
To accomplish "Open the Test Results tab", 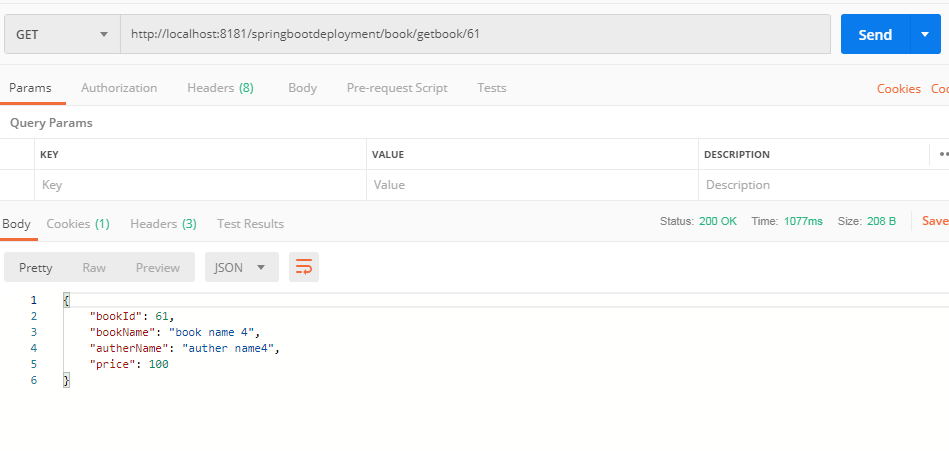I will [x=250, y=224].
